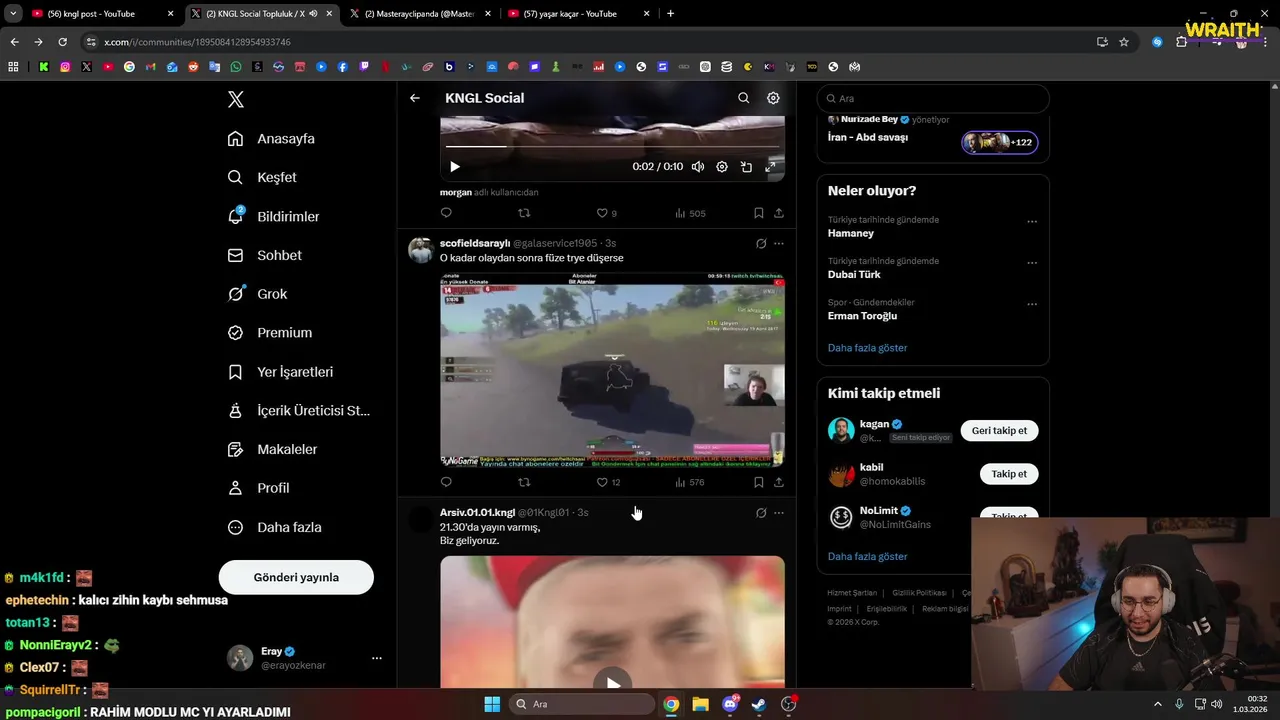This screenshot has height=720, width=1280.
Task: View analytics showing 576 views
Action: 690,482
